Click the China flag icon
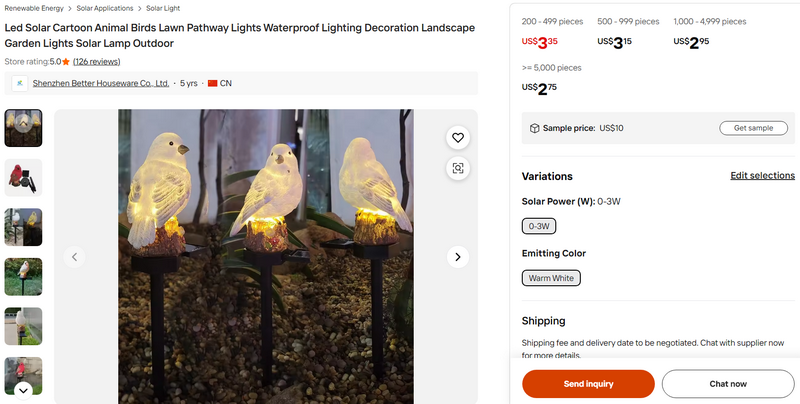 212,83
